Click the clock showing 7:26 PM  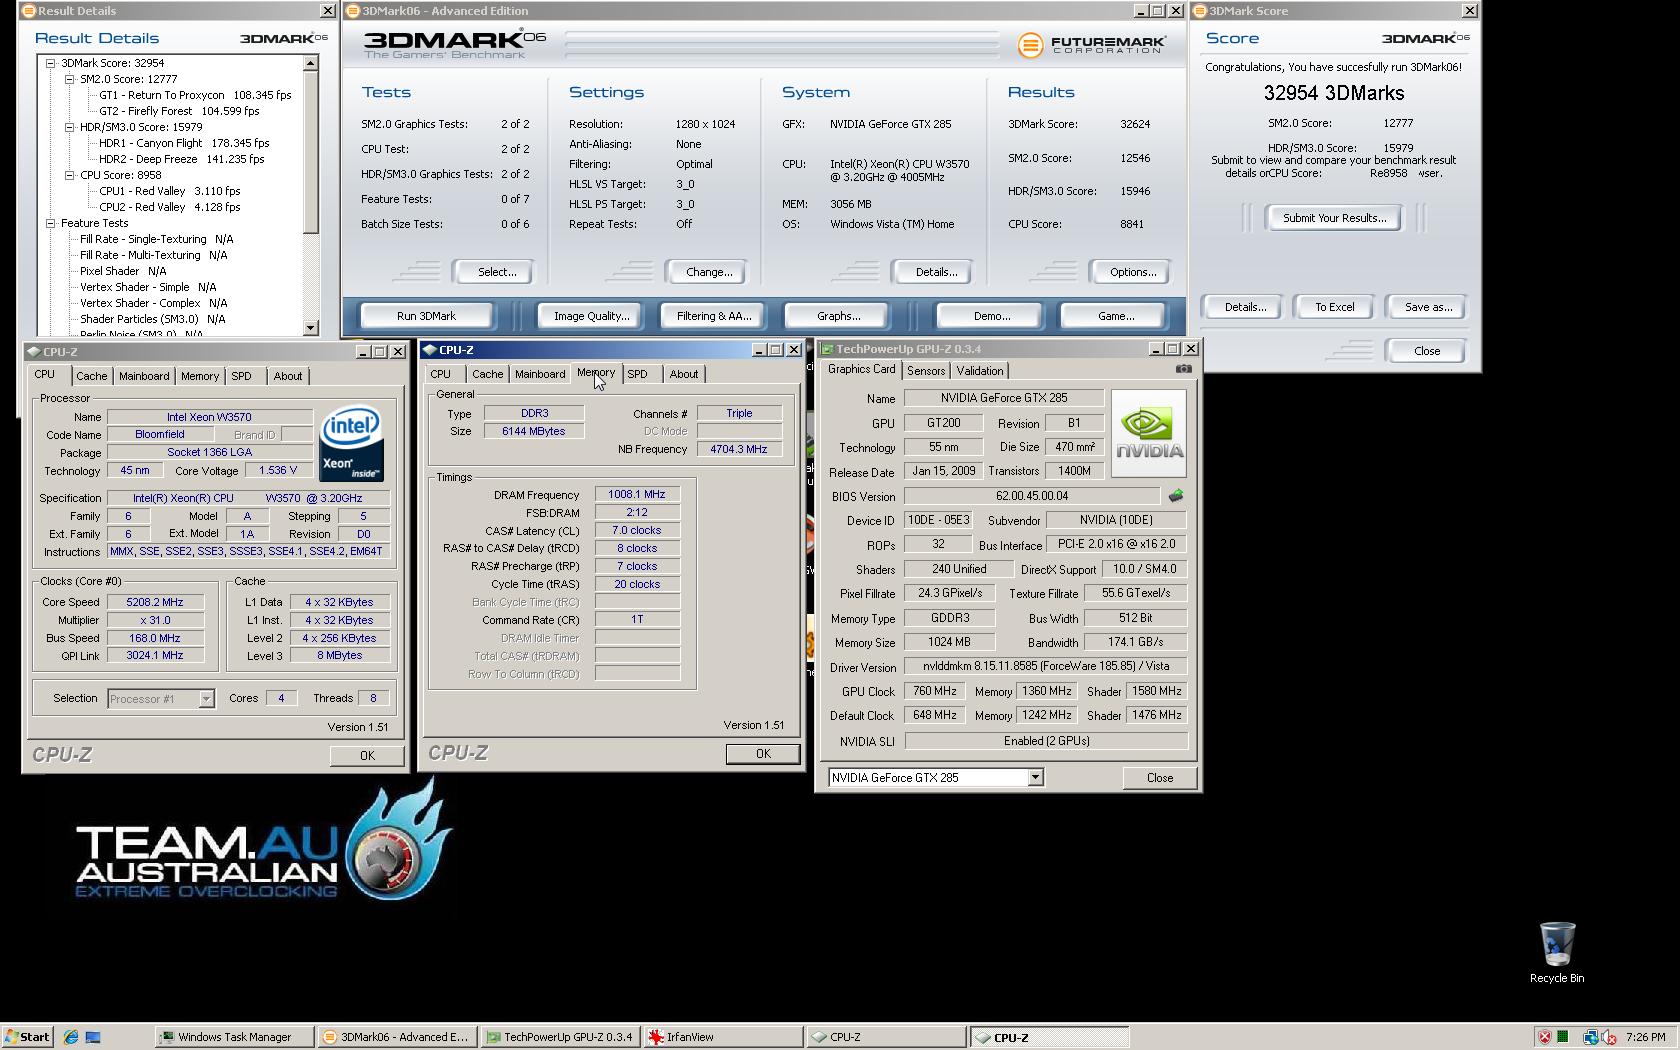pos(1646,1037)
